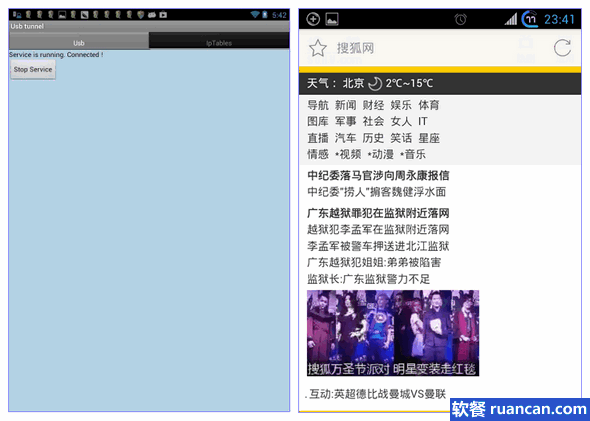Open article 广东越狱犯姐姐:弟弟被陷害
The image size is (590, 421).
click(374, 263)
